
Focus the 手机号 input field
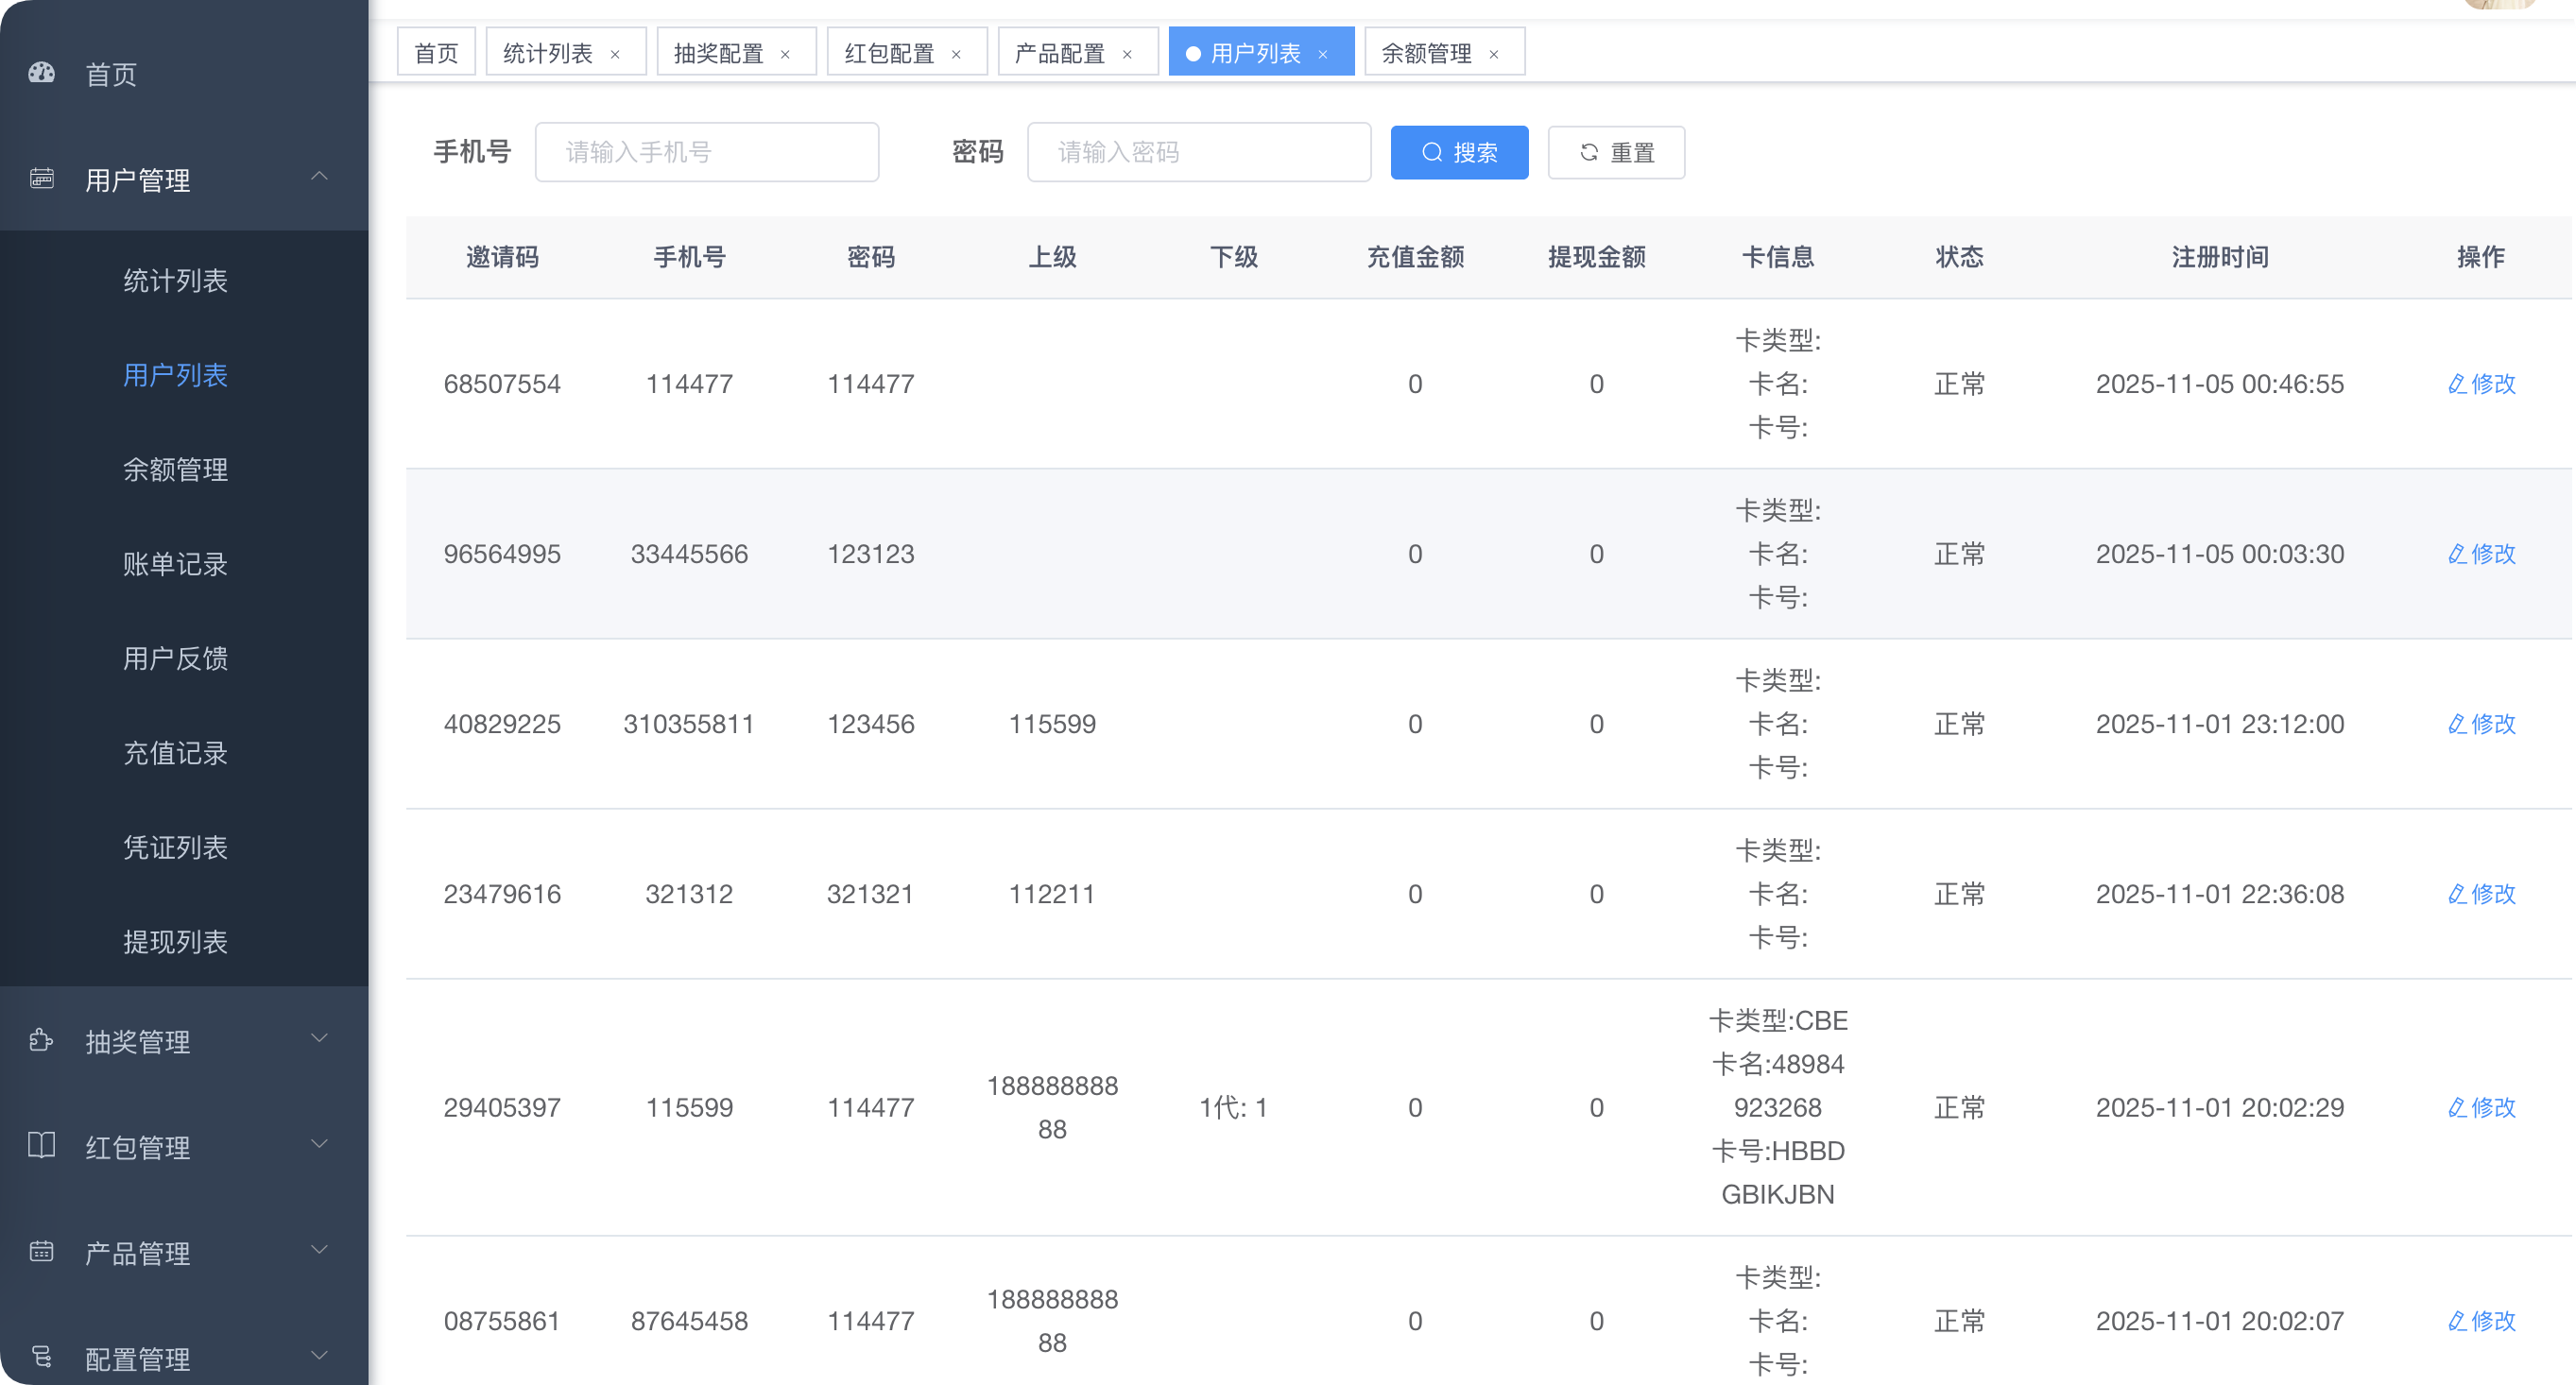[x=707, y=152]
